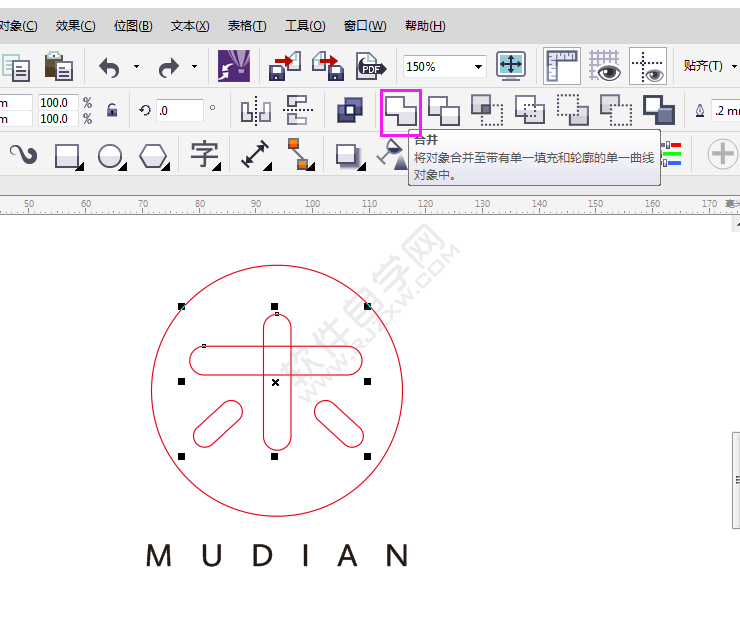Open the 对象(C) menu

[x=18, y=25]
